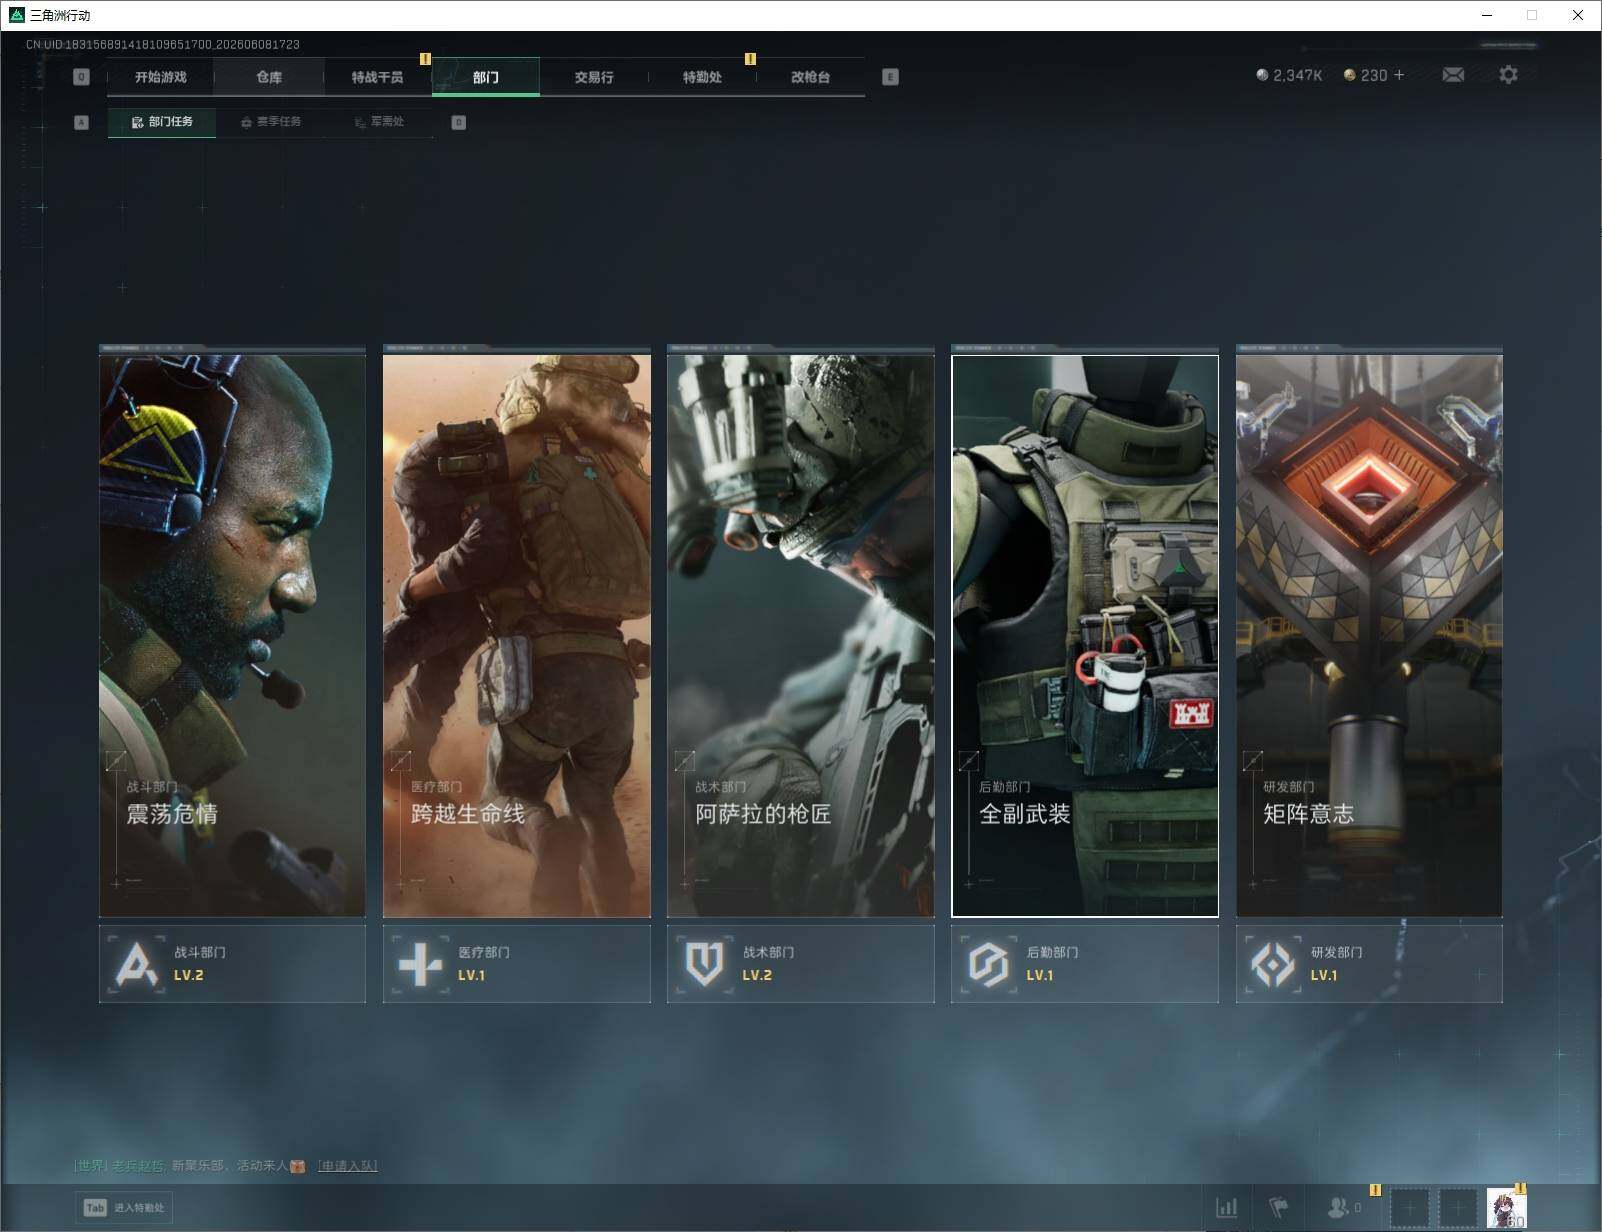The height and width of the screenshot is (1232, 1602).
Task: Click the D key sub-tab icon
Action: point(459,122)
